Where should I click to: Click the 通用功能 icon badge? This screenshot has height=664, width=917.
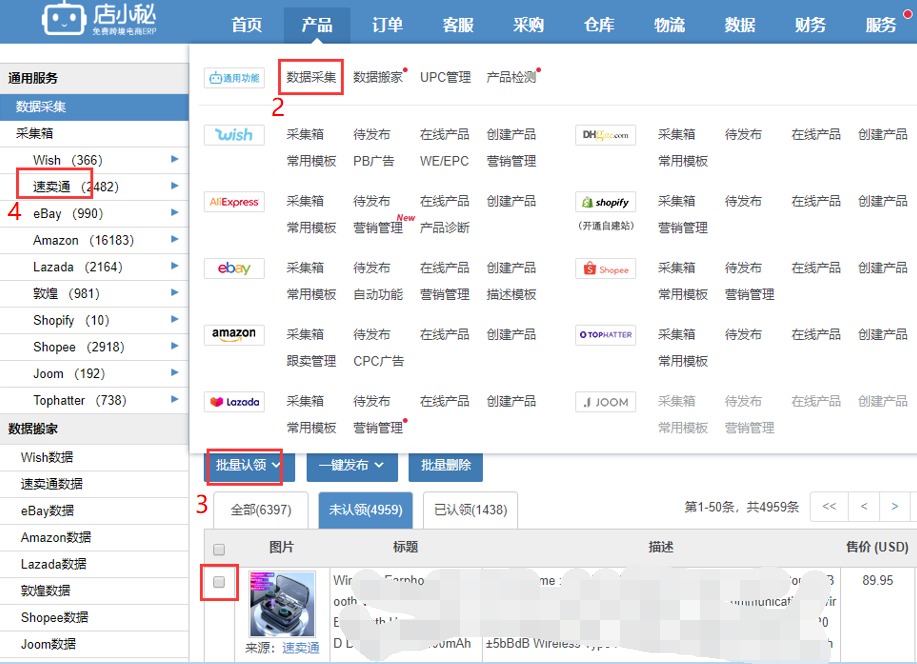234,78
